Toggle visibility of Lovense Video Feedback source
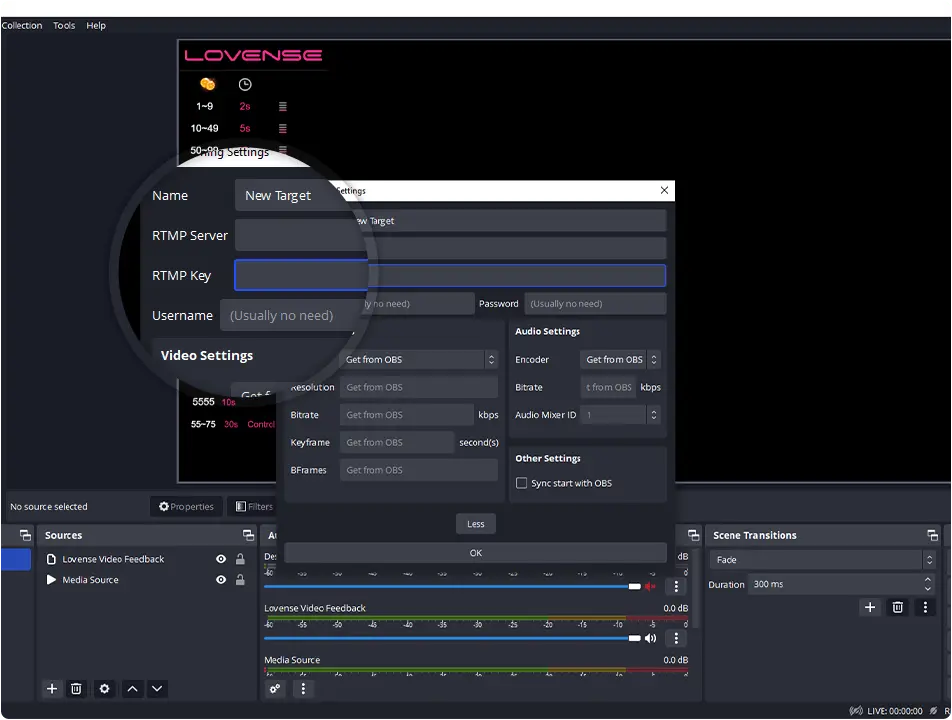Screen dimensions: 952x720 [x=221, y=559]
